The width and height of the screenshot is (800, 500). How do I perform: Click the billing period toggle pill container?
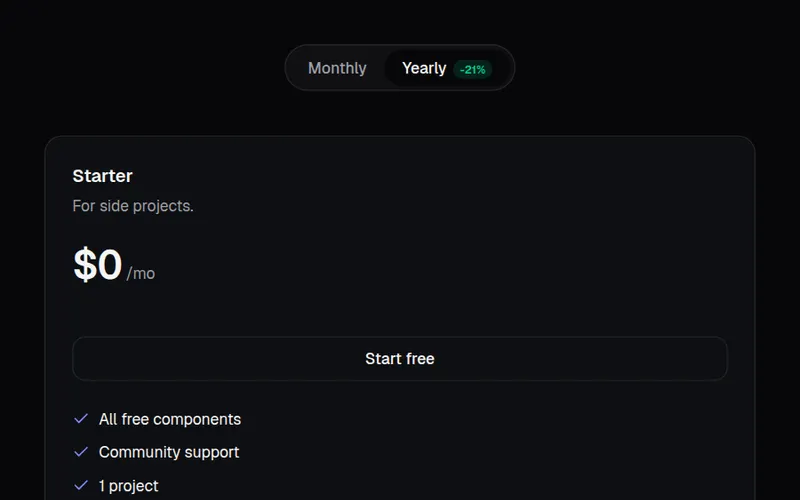(x=399, y=68)
